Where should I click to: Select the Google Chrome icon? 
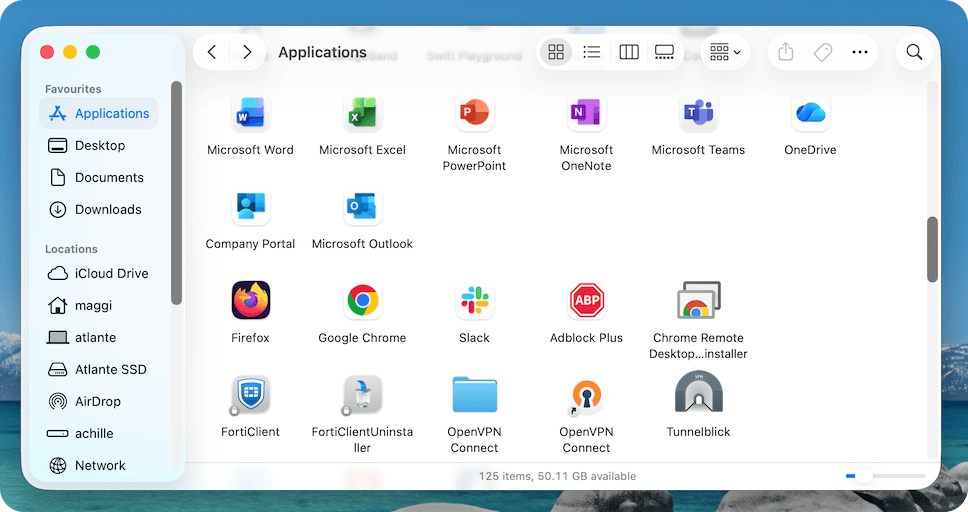pos(362,300)
